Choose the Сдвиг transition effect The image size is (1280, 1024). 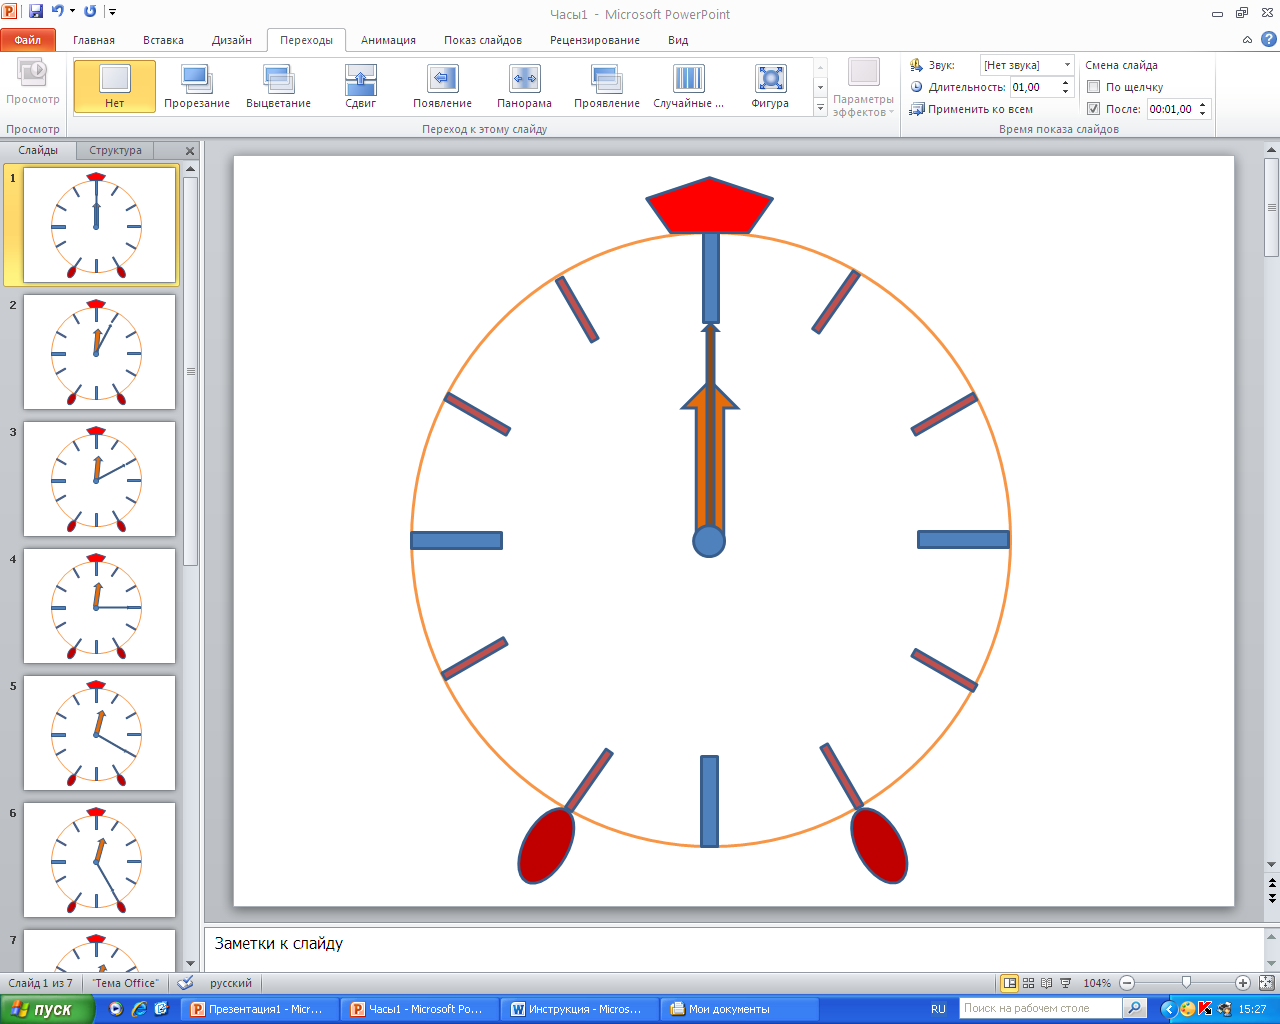click(360, 85)
